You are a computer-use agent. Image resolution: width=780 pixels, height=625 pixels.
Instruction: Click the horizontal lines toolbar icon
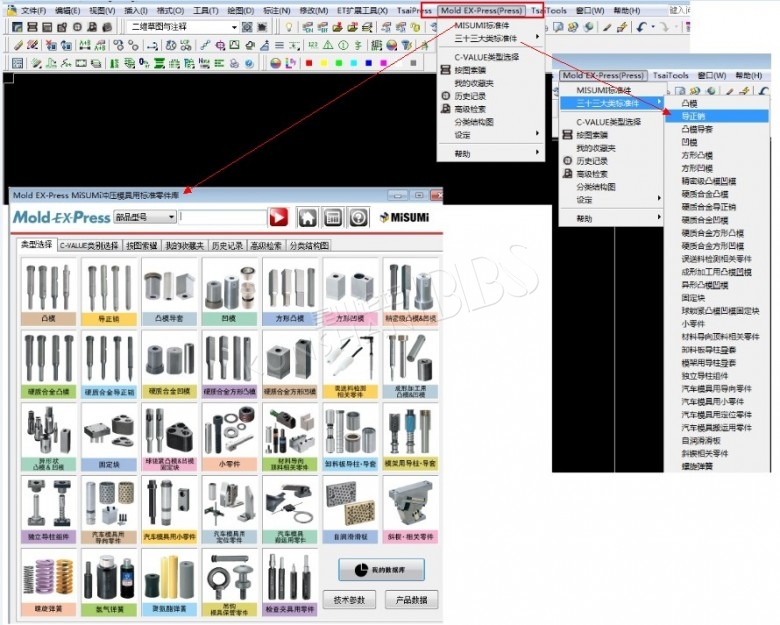pyautogui.click(x=279, y=45)
